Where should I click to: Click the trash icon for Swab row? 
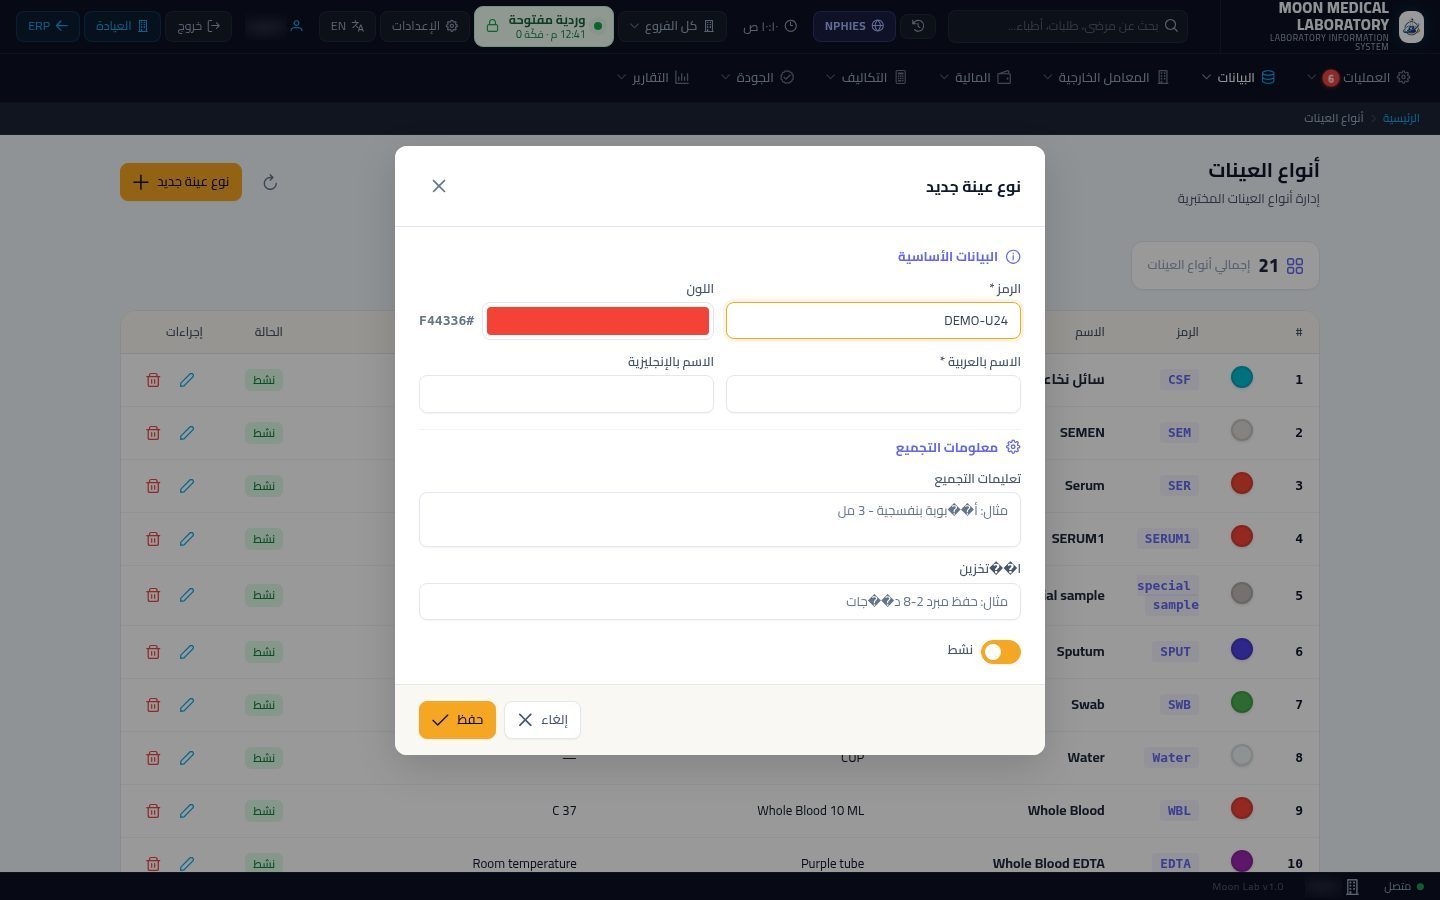(x=153, y=705)
